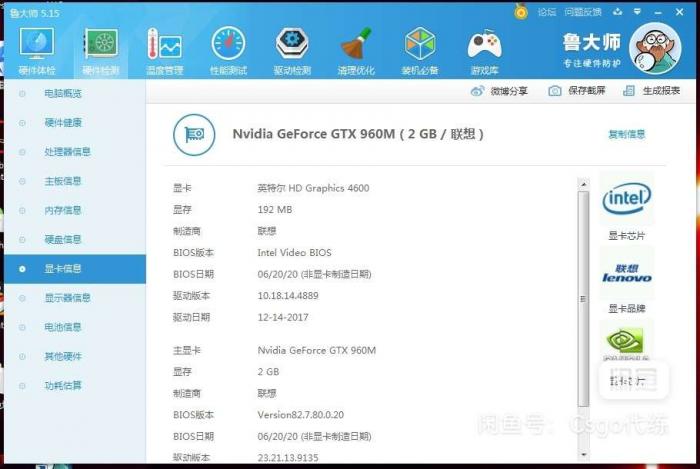Click the 192 MB memory value
This screenshot has width=700, height=469.
pyautogui.click(x=275, y=210)
